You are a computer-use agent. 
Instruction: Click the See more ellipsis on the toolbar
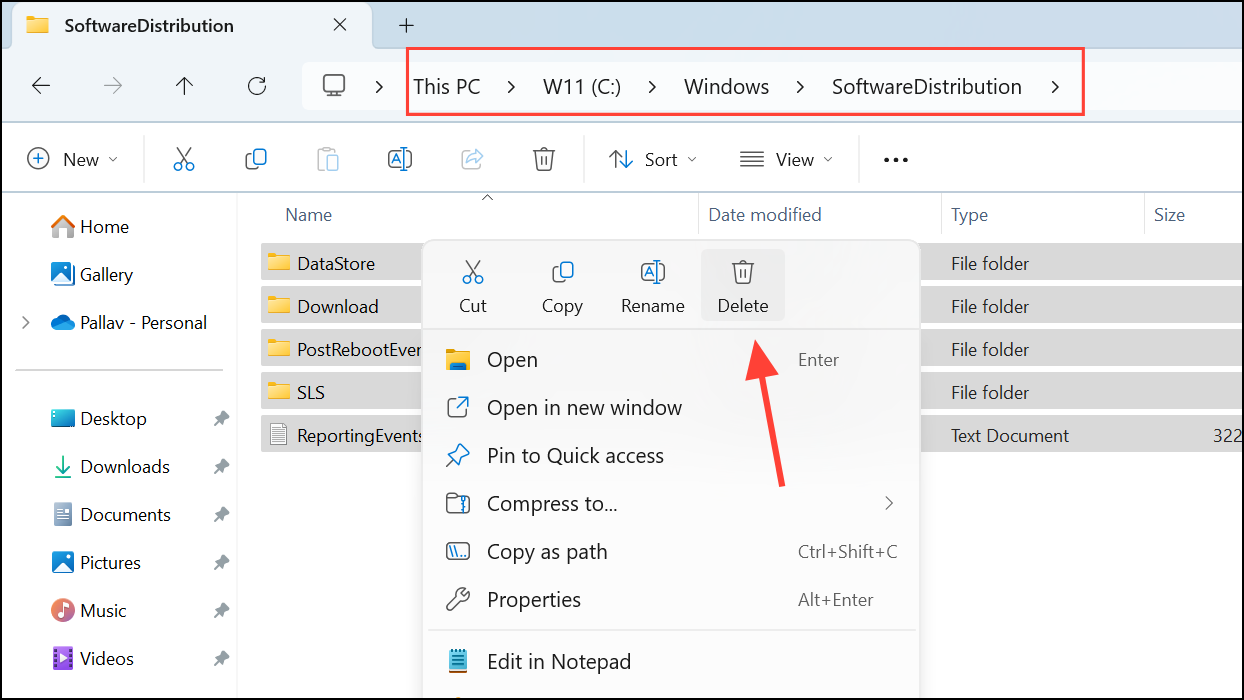coord(895,158)
